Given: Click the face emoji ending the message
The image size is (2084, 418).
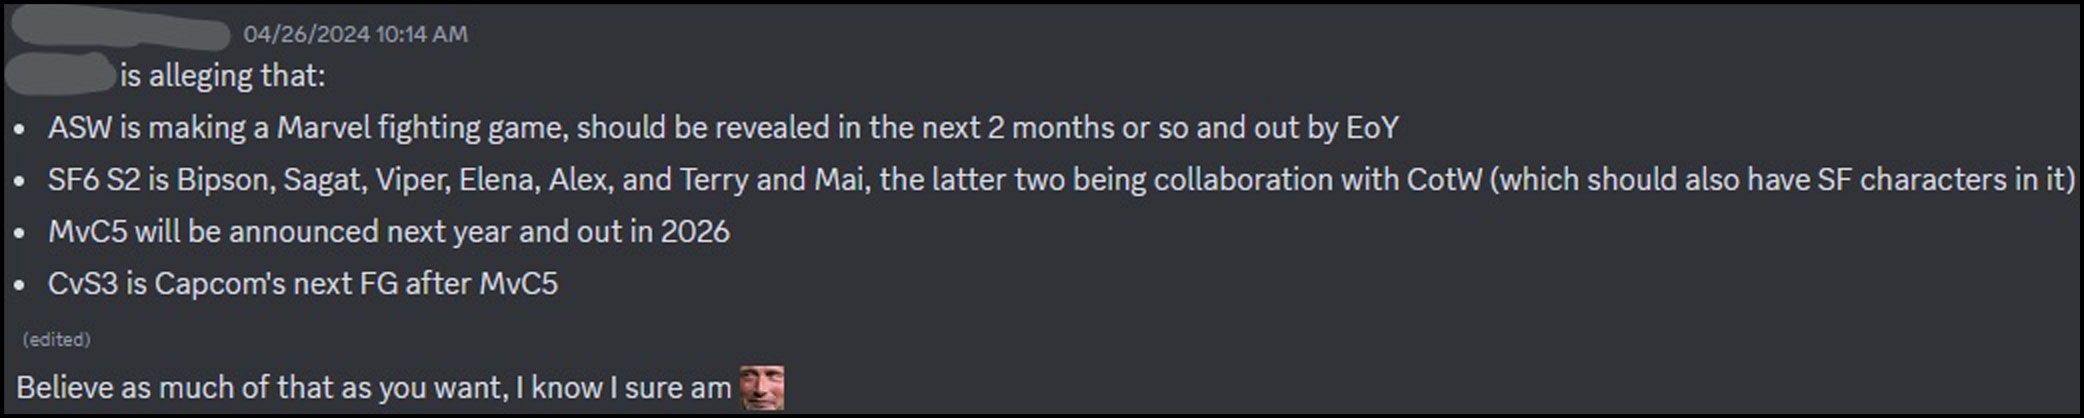Looking at the screenshot, I should (761, 388).
